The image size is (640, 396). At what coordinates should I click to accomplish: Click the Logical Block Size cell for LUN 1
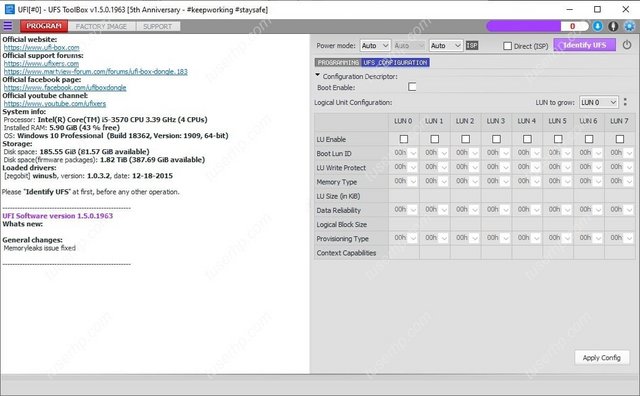pos(435,225)
